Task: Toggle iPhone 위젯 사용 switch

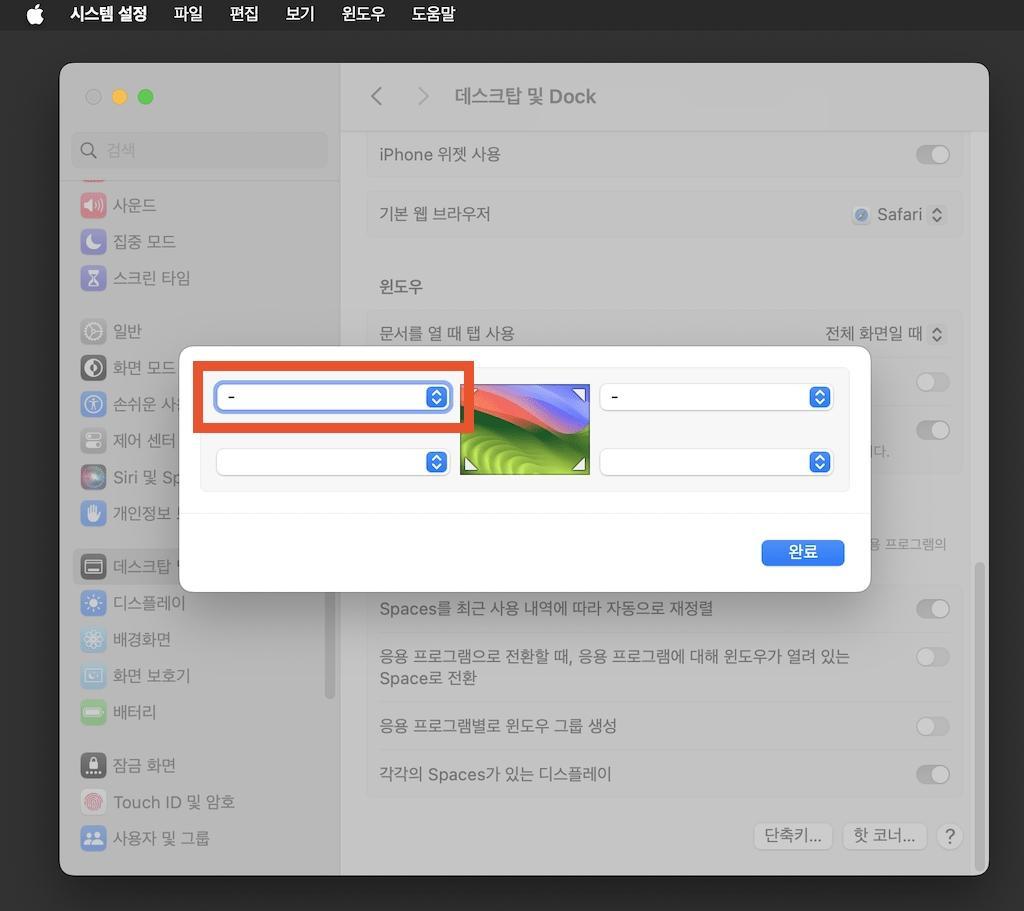Action: point(933,155)
